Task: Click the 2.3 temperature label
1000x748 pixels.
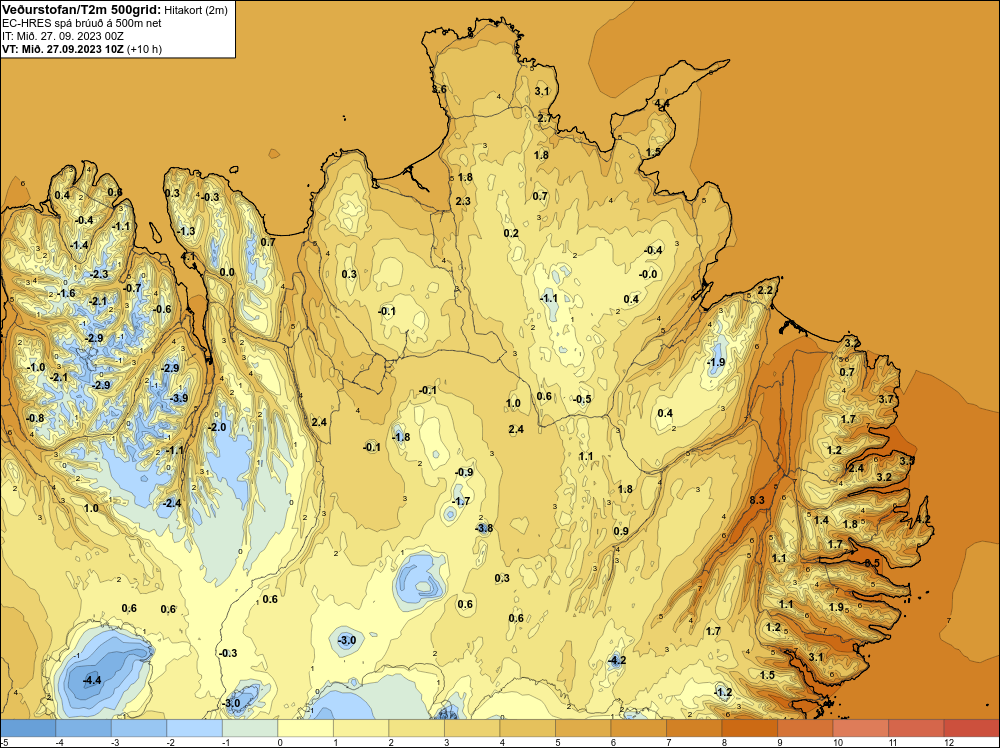Action: [463, 201]
